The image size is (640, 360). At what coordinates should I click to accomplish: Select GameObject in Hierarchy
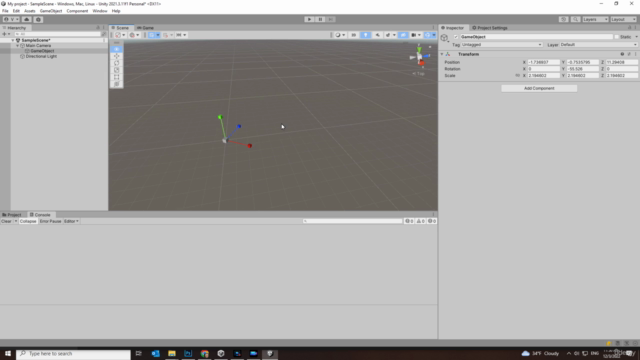42,51
